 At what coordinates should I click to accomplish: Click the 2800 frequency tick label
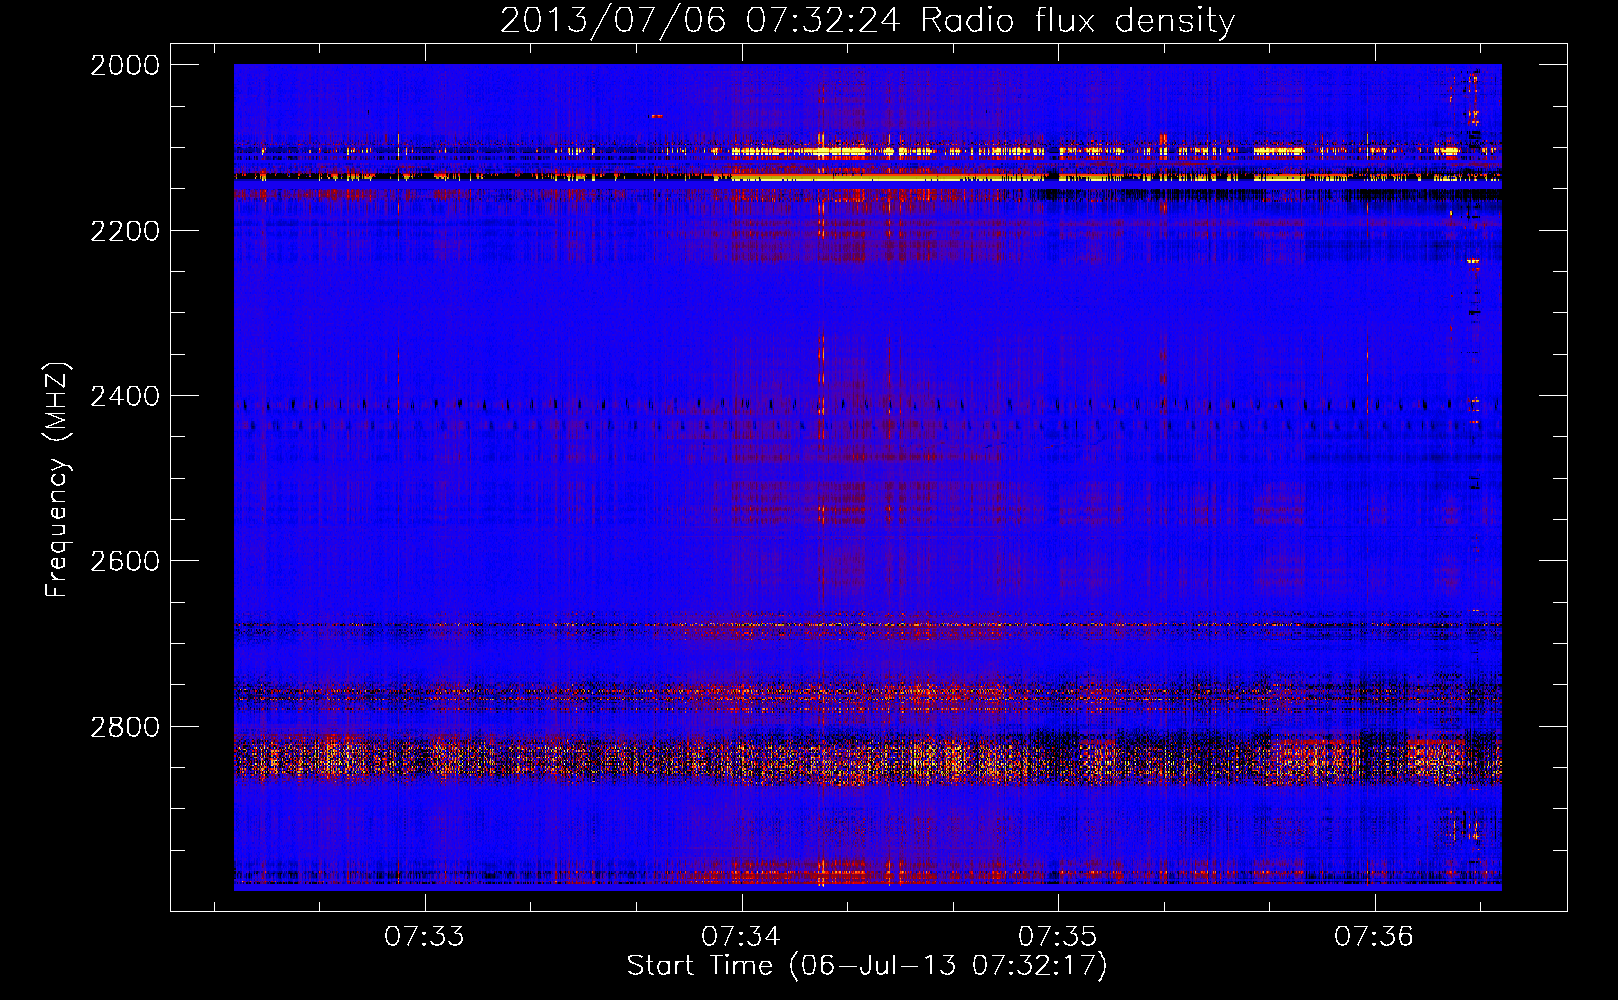pyautogui.click(x=125, y=726)
